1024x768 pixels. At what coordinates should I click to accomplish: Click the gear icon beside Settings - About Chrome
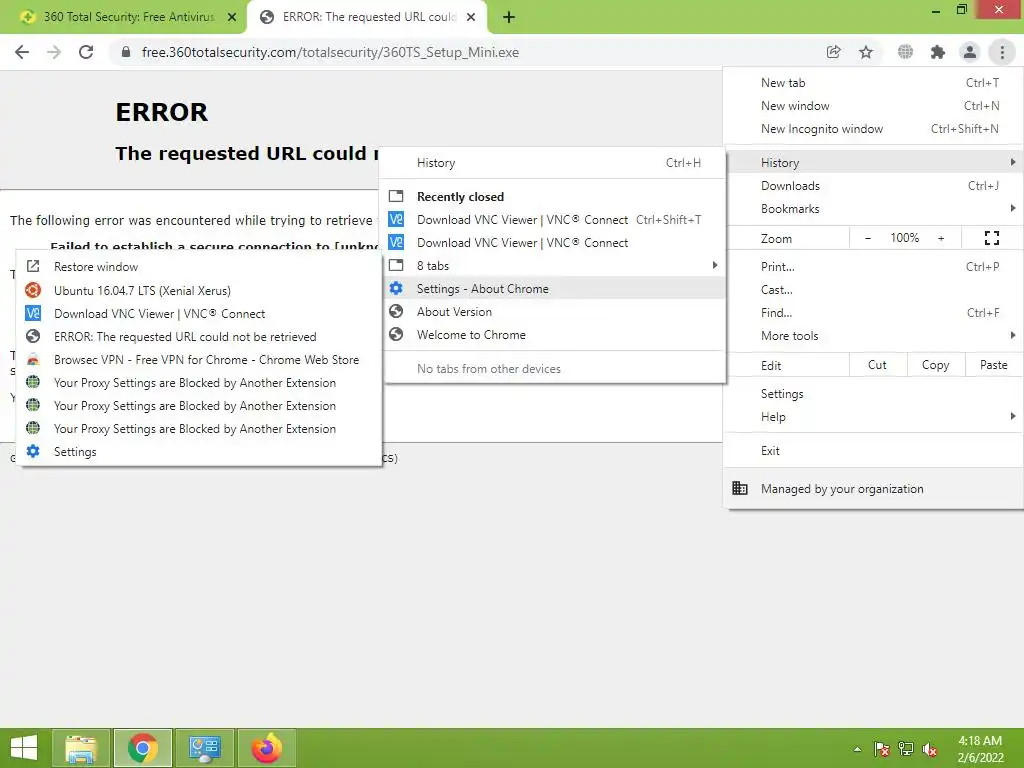396,288
